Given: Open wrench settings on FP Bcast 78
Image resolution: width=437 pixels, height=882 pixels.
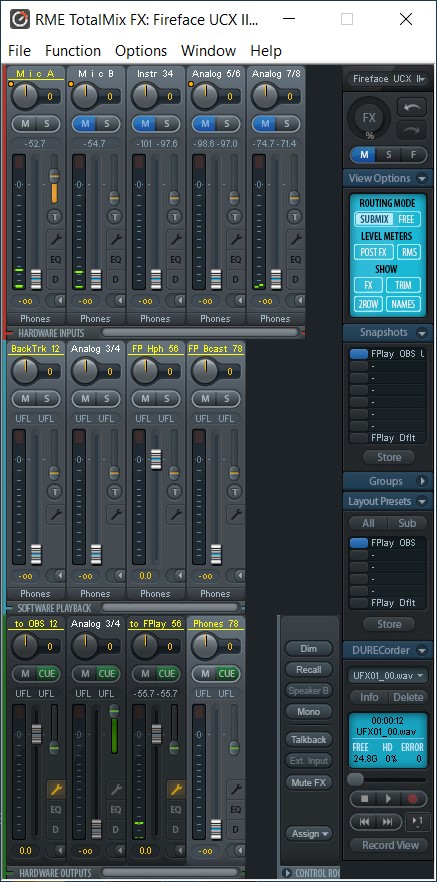Looking at the screenshot, I should (x=236, y=514).
